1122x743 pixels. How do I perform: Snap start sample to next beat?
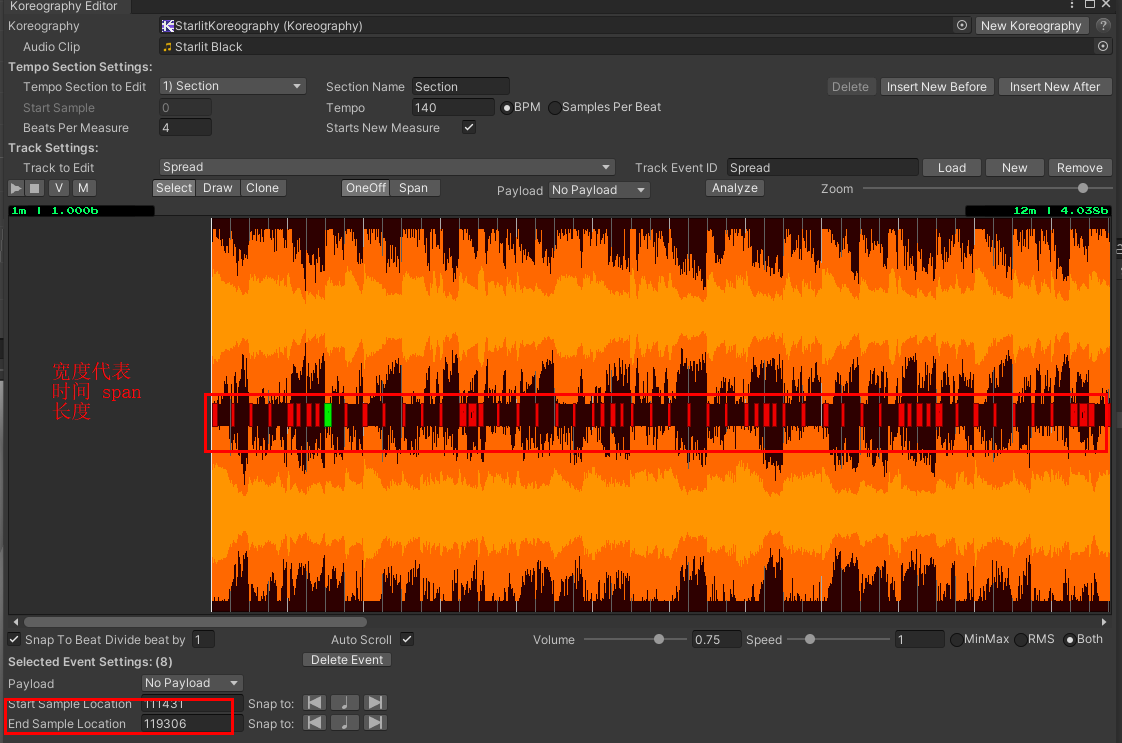(x=375, y=703)
